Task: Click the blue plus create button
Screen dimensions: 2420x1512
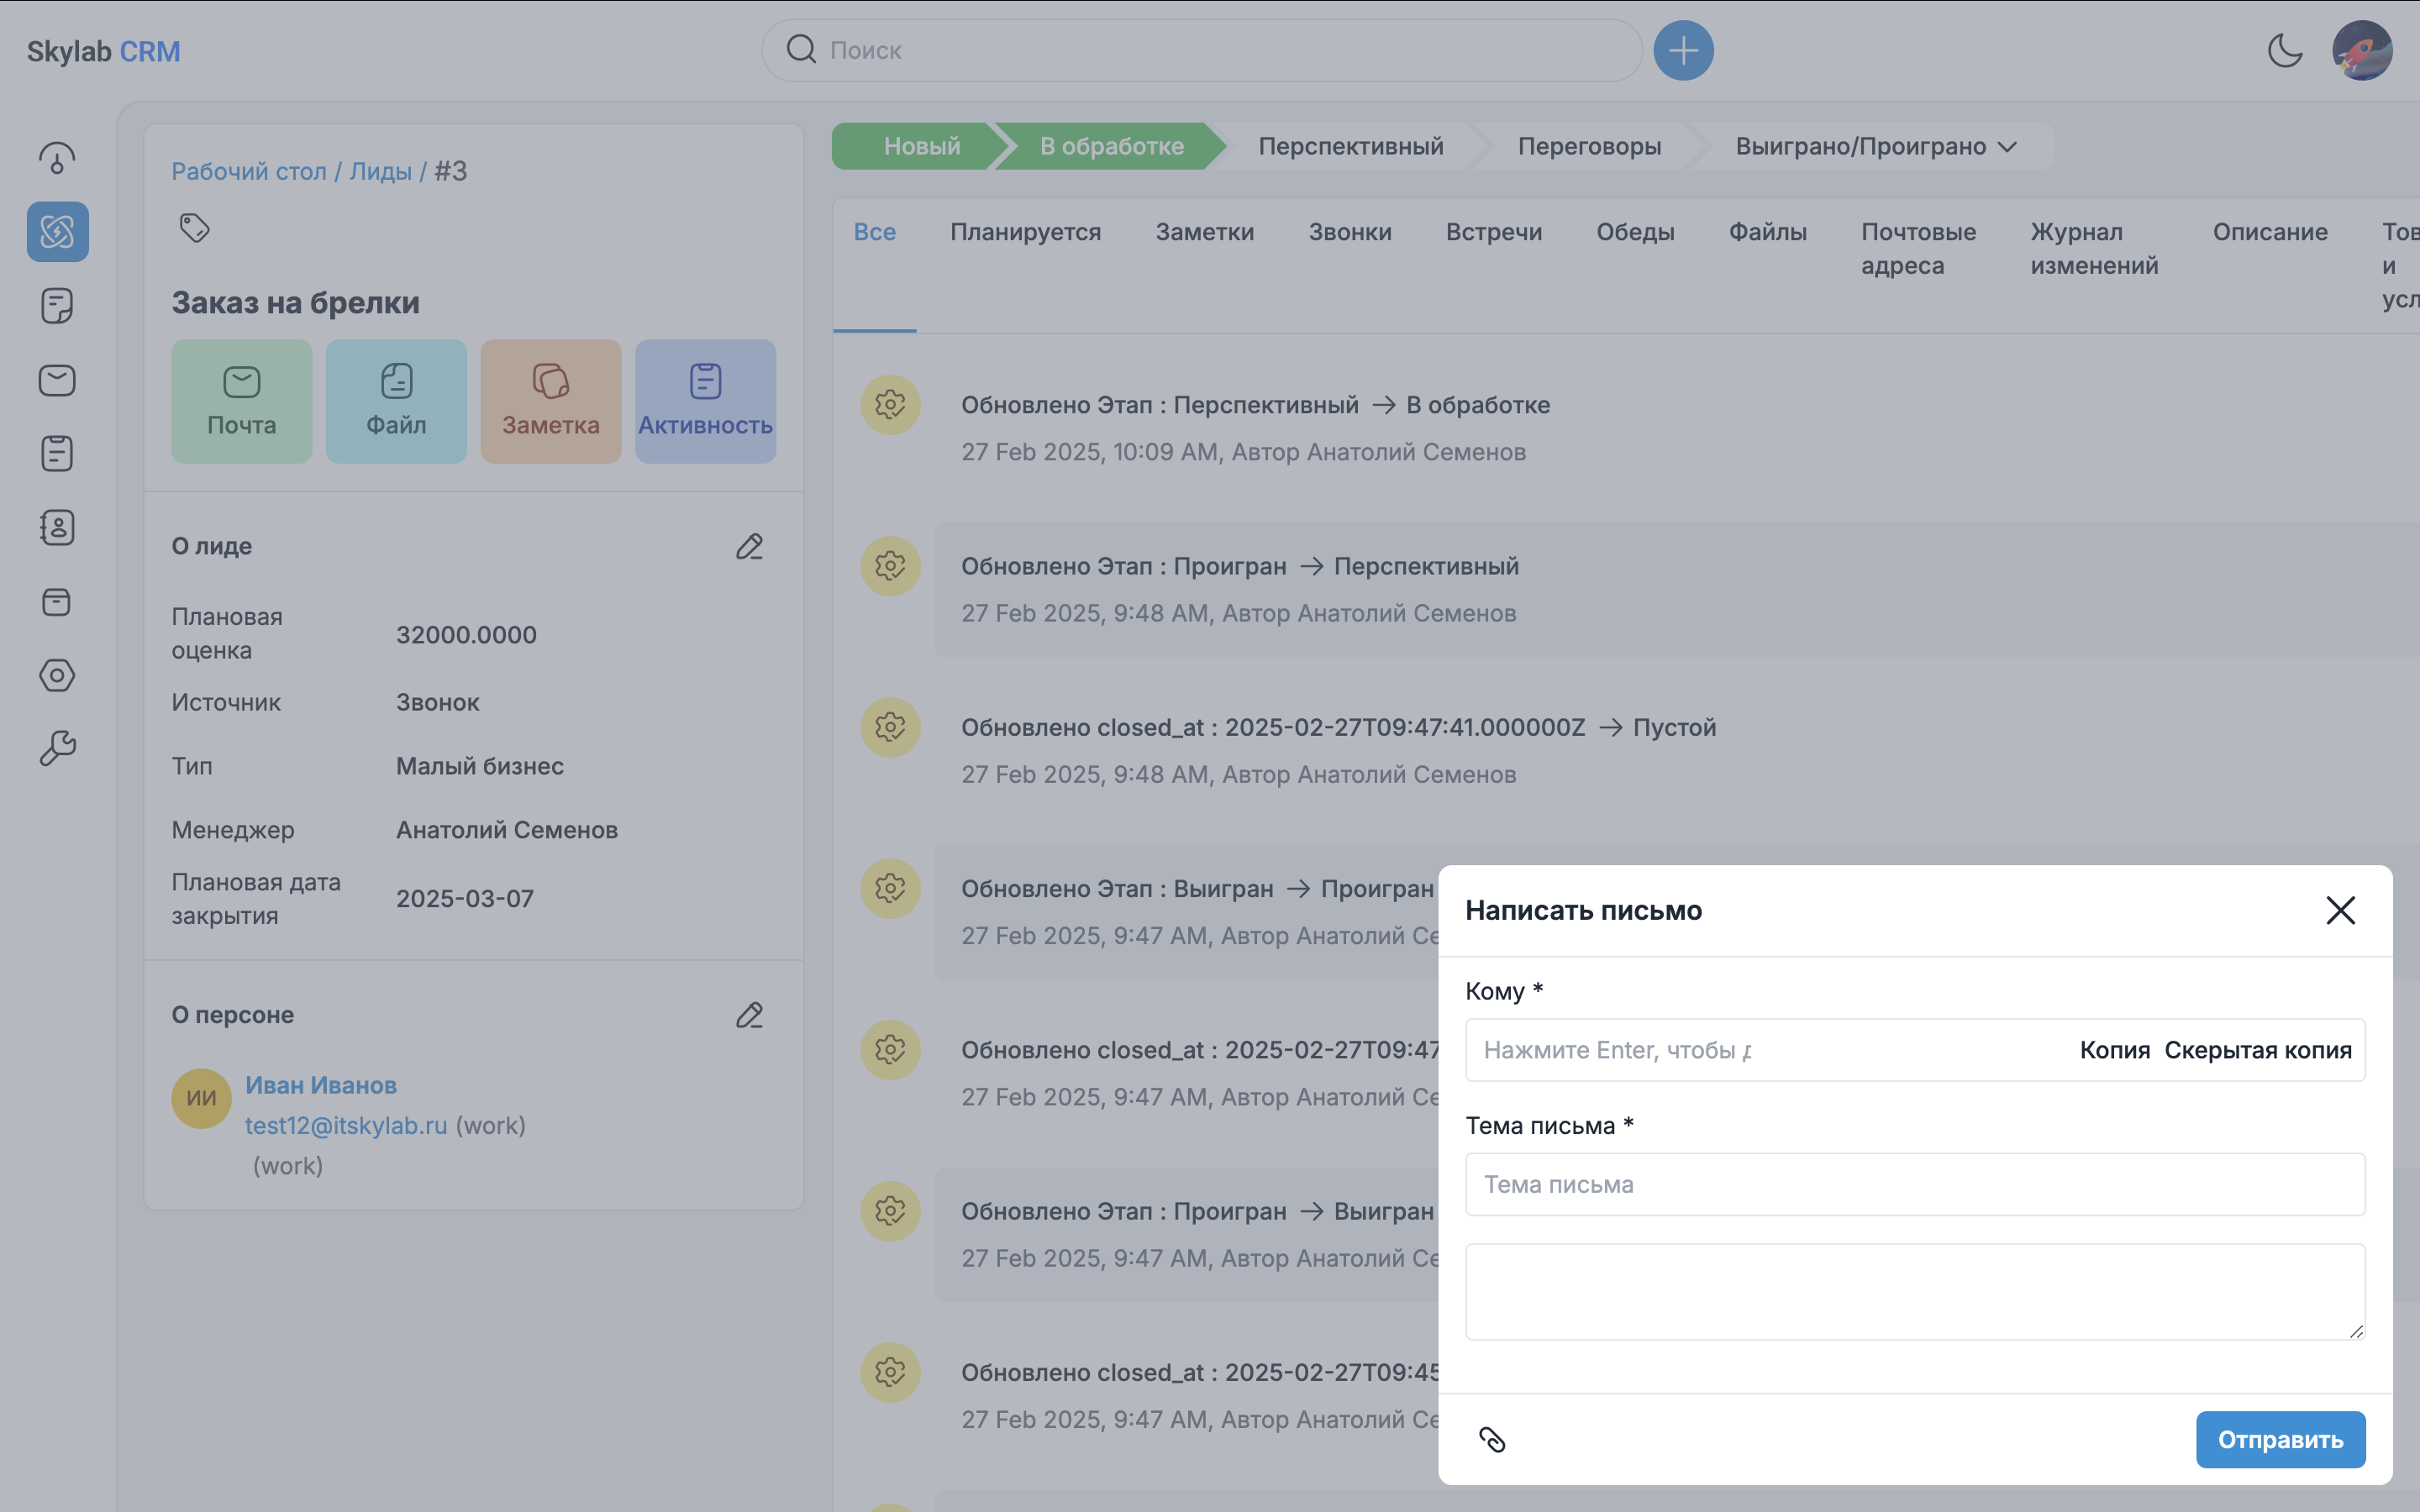Action: pyautogui.click(x=1683, y=50)
